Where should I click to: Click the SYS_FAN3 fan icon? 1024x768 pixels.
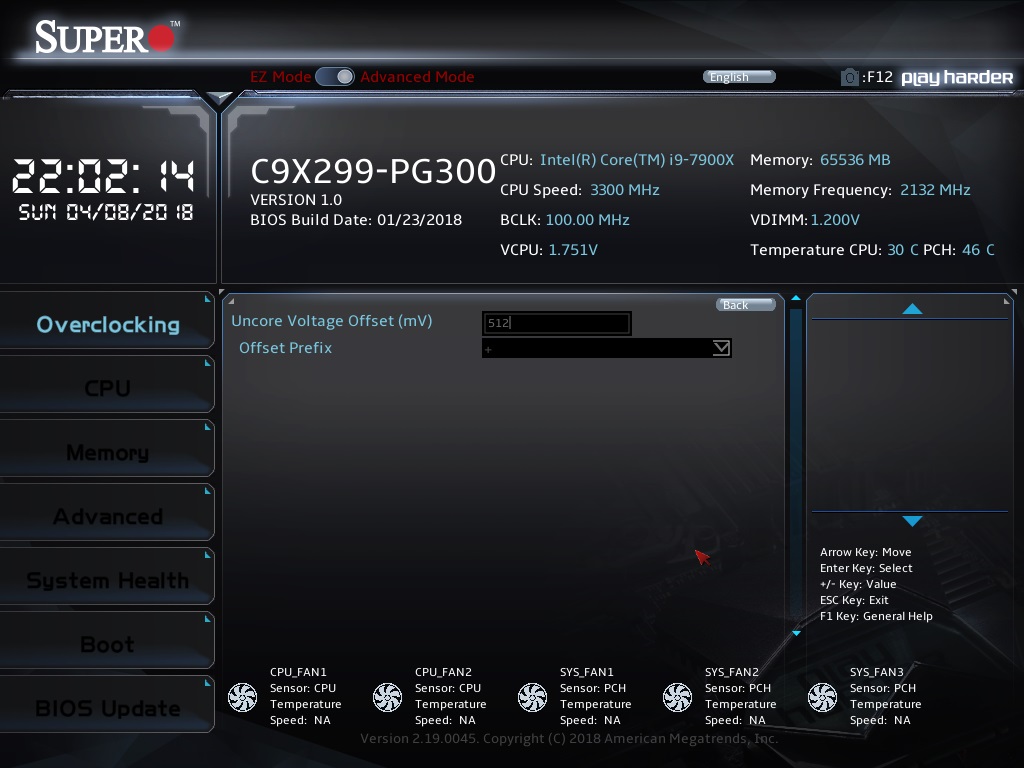point(822,697)
